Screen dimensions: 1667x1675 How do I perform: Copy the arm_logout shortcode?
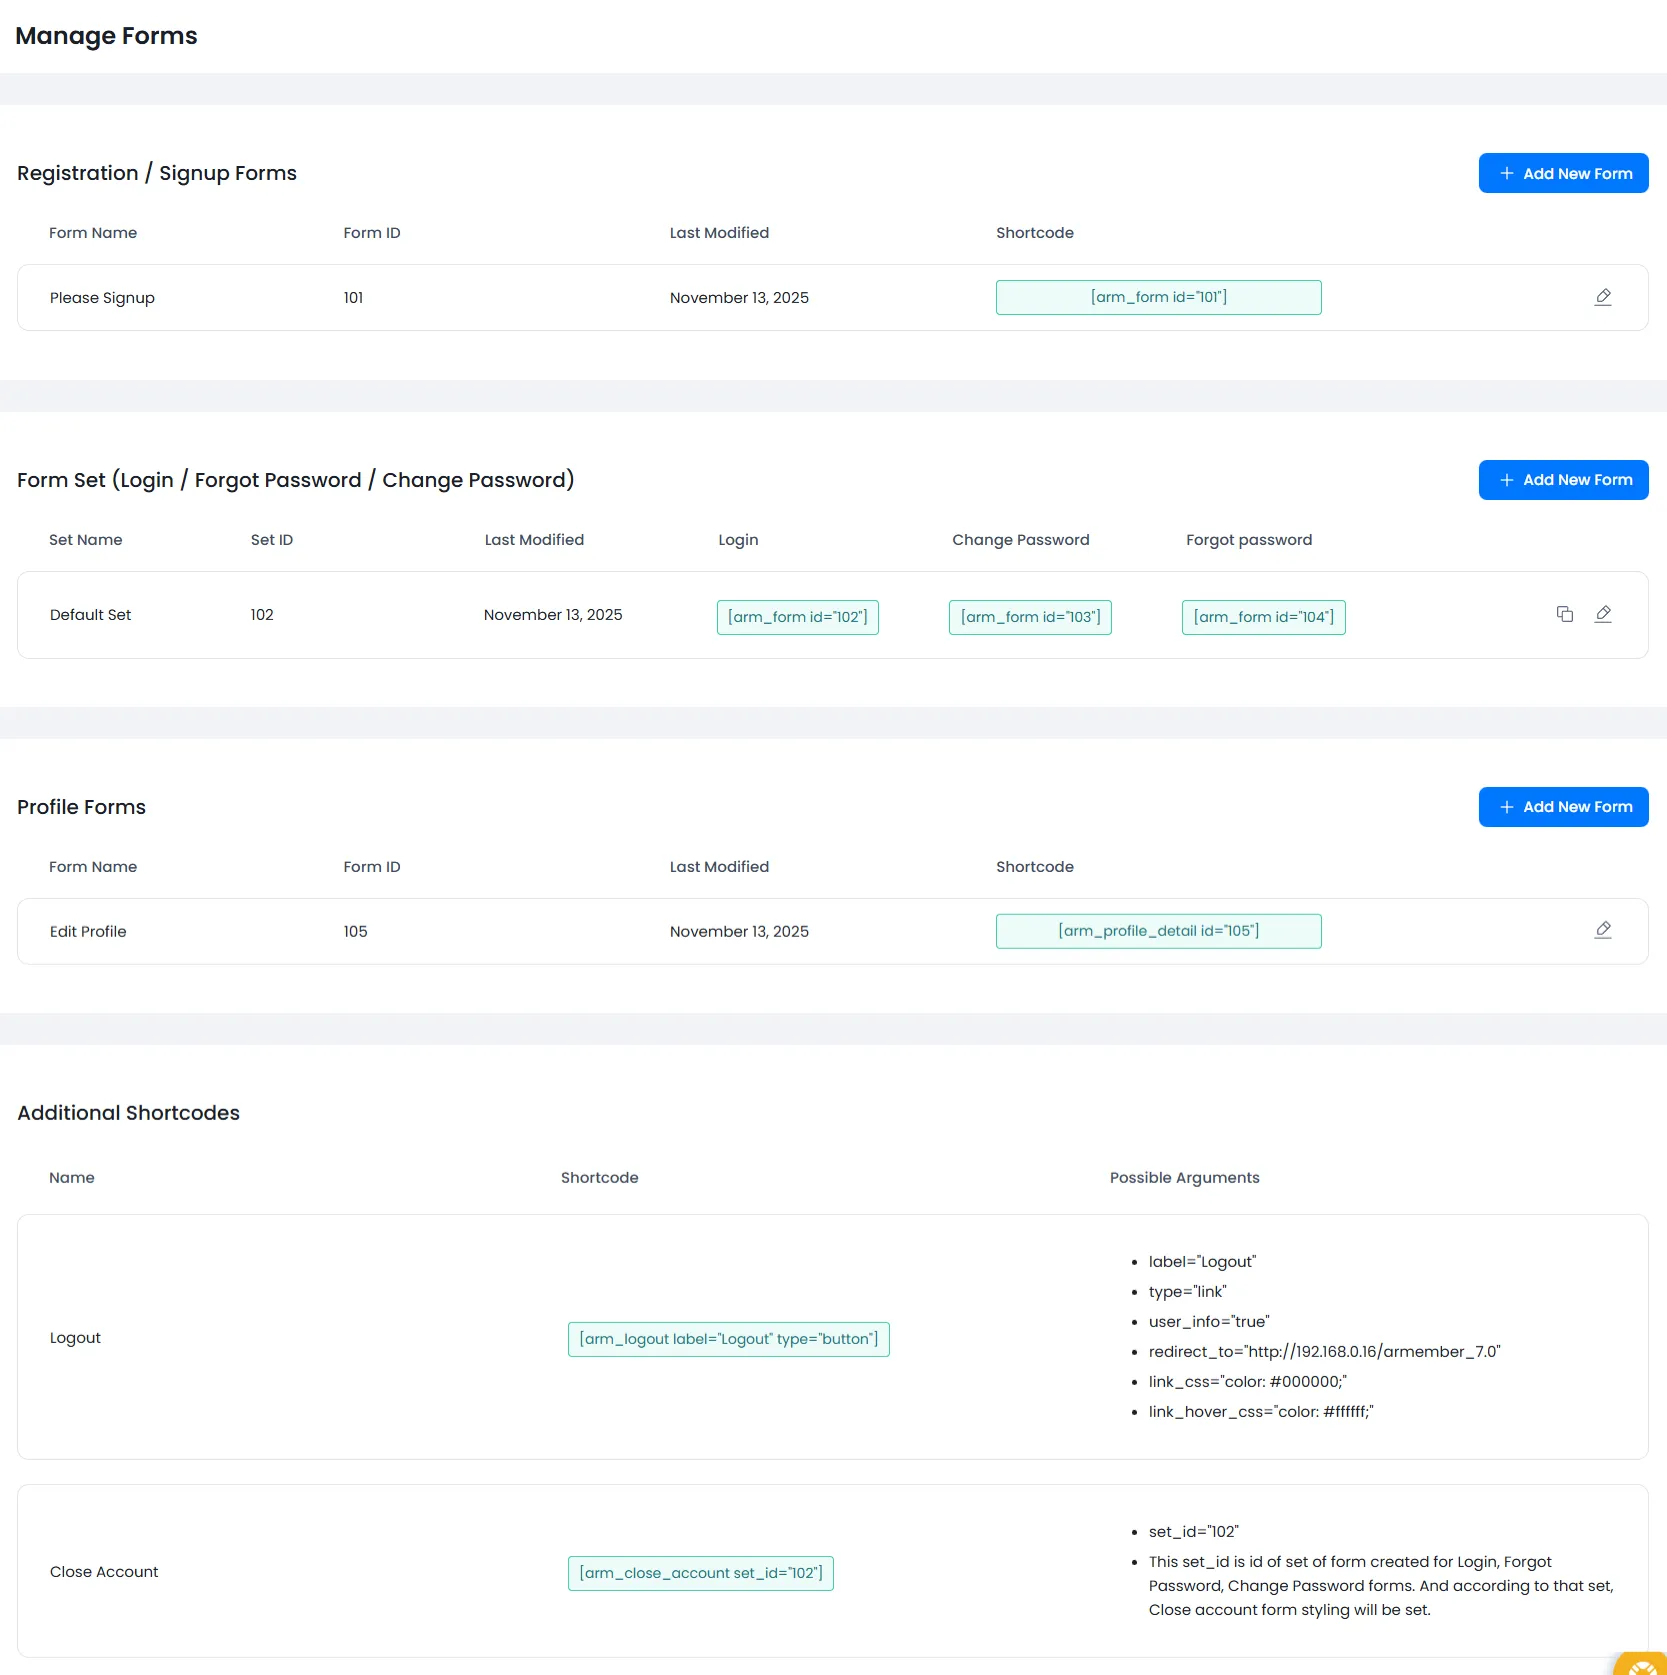(728, 1338)
